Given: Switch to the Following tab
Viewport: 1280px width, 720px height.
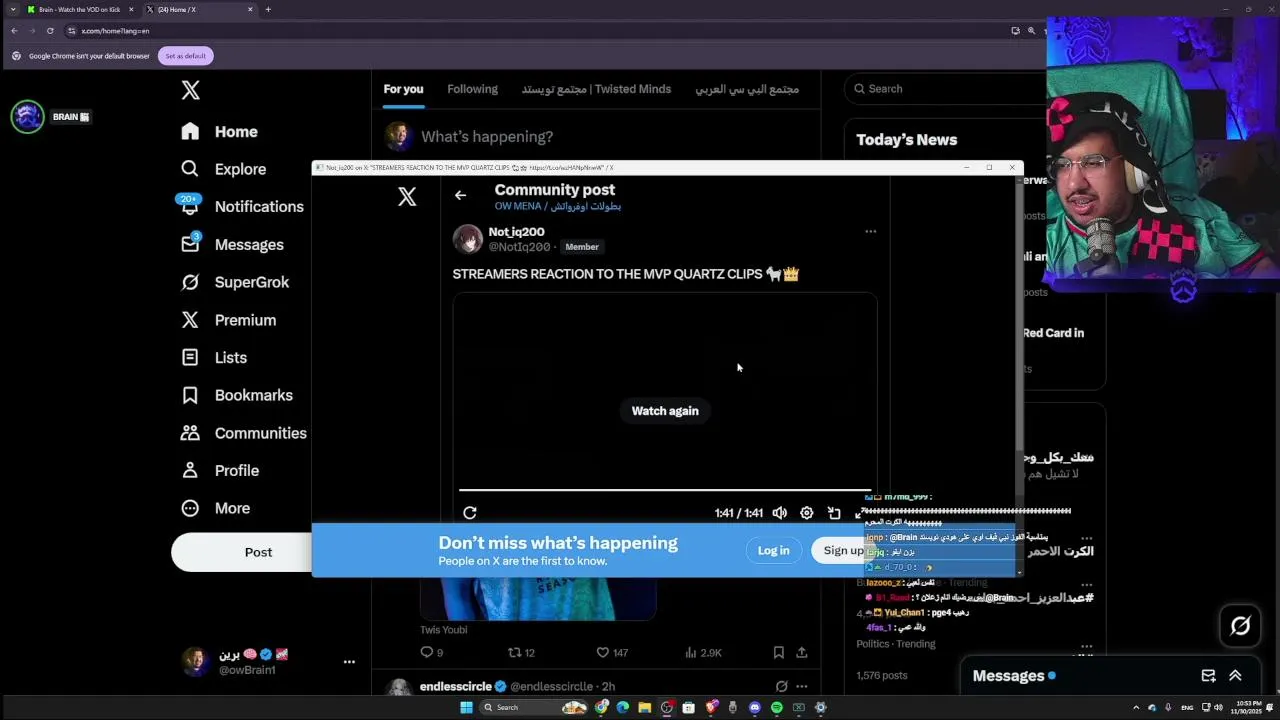Looking at the screenshot, I should click(472, 89).
